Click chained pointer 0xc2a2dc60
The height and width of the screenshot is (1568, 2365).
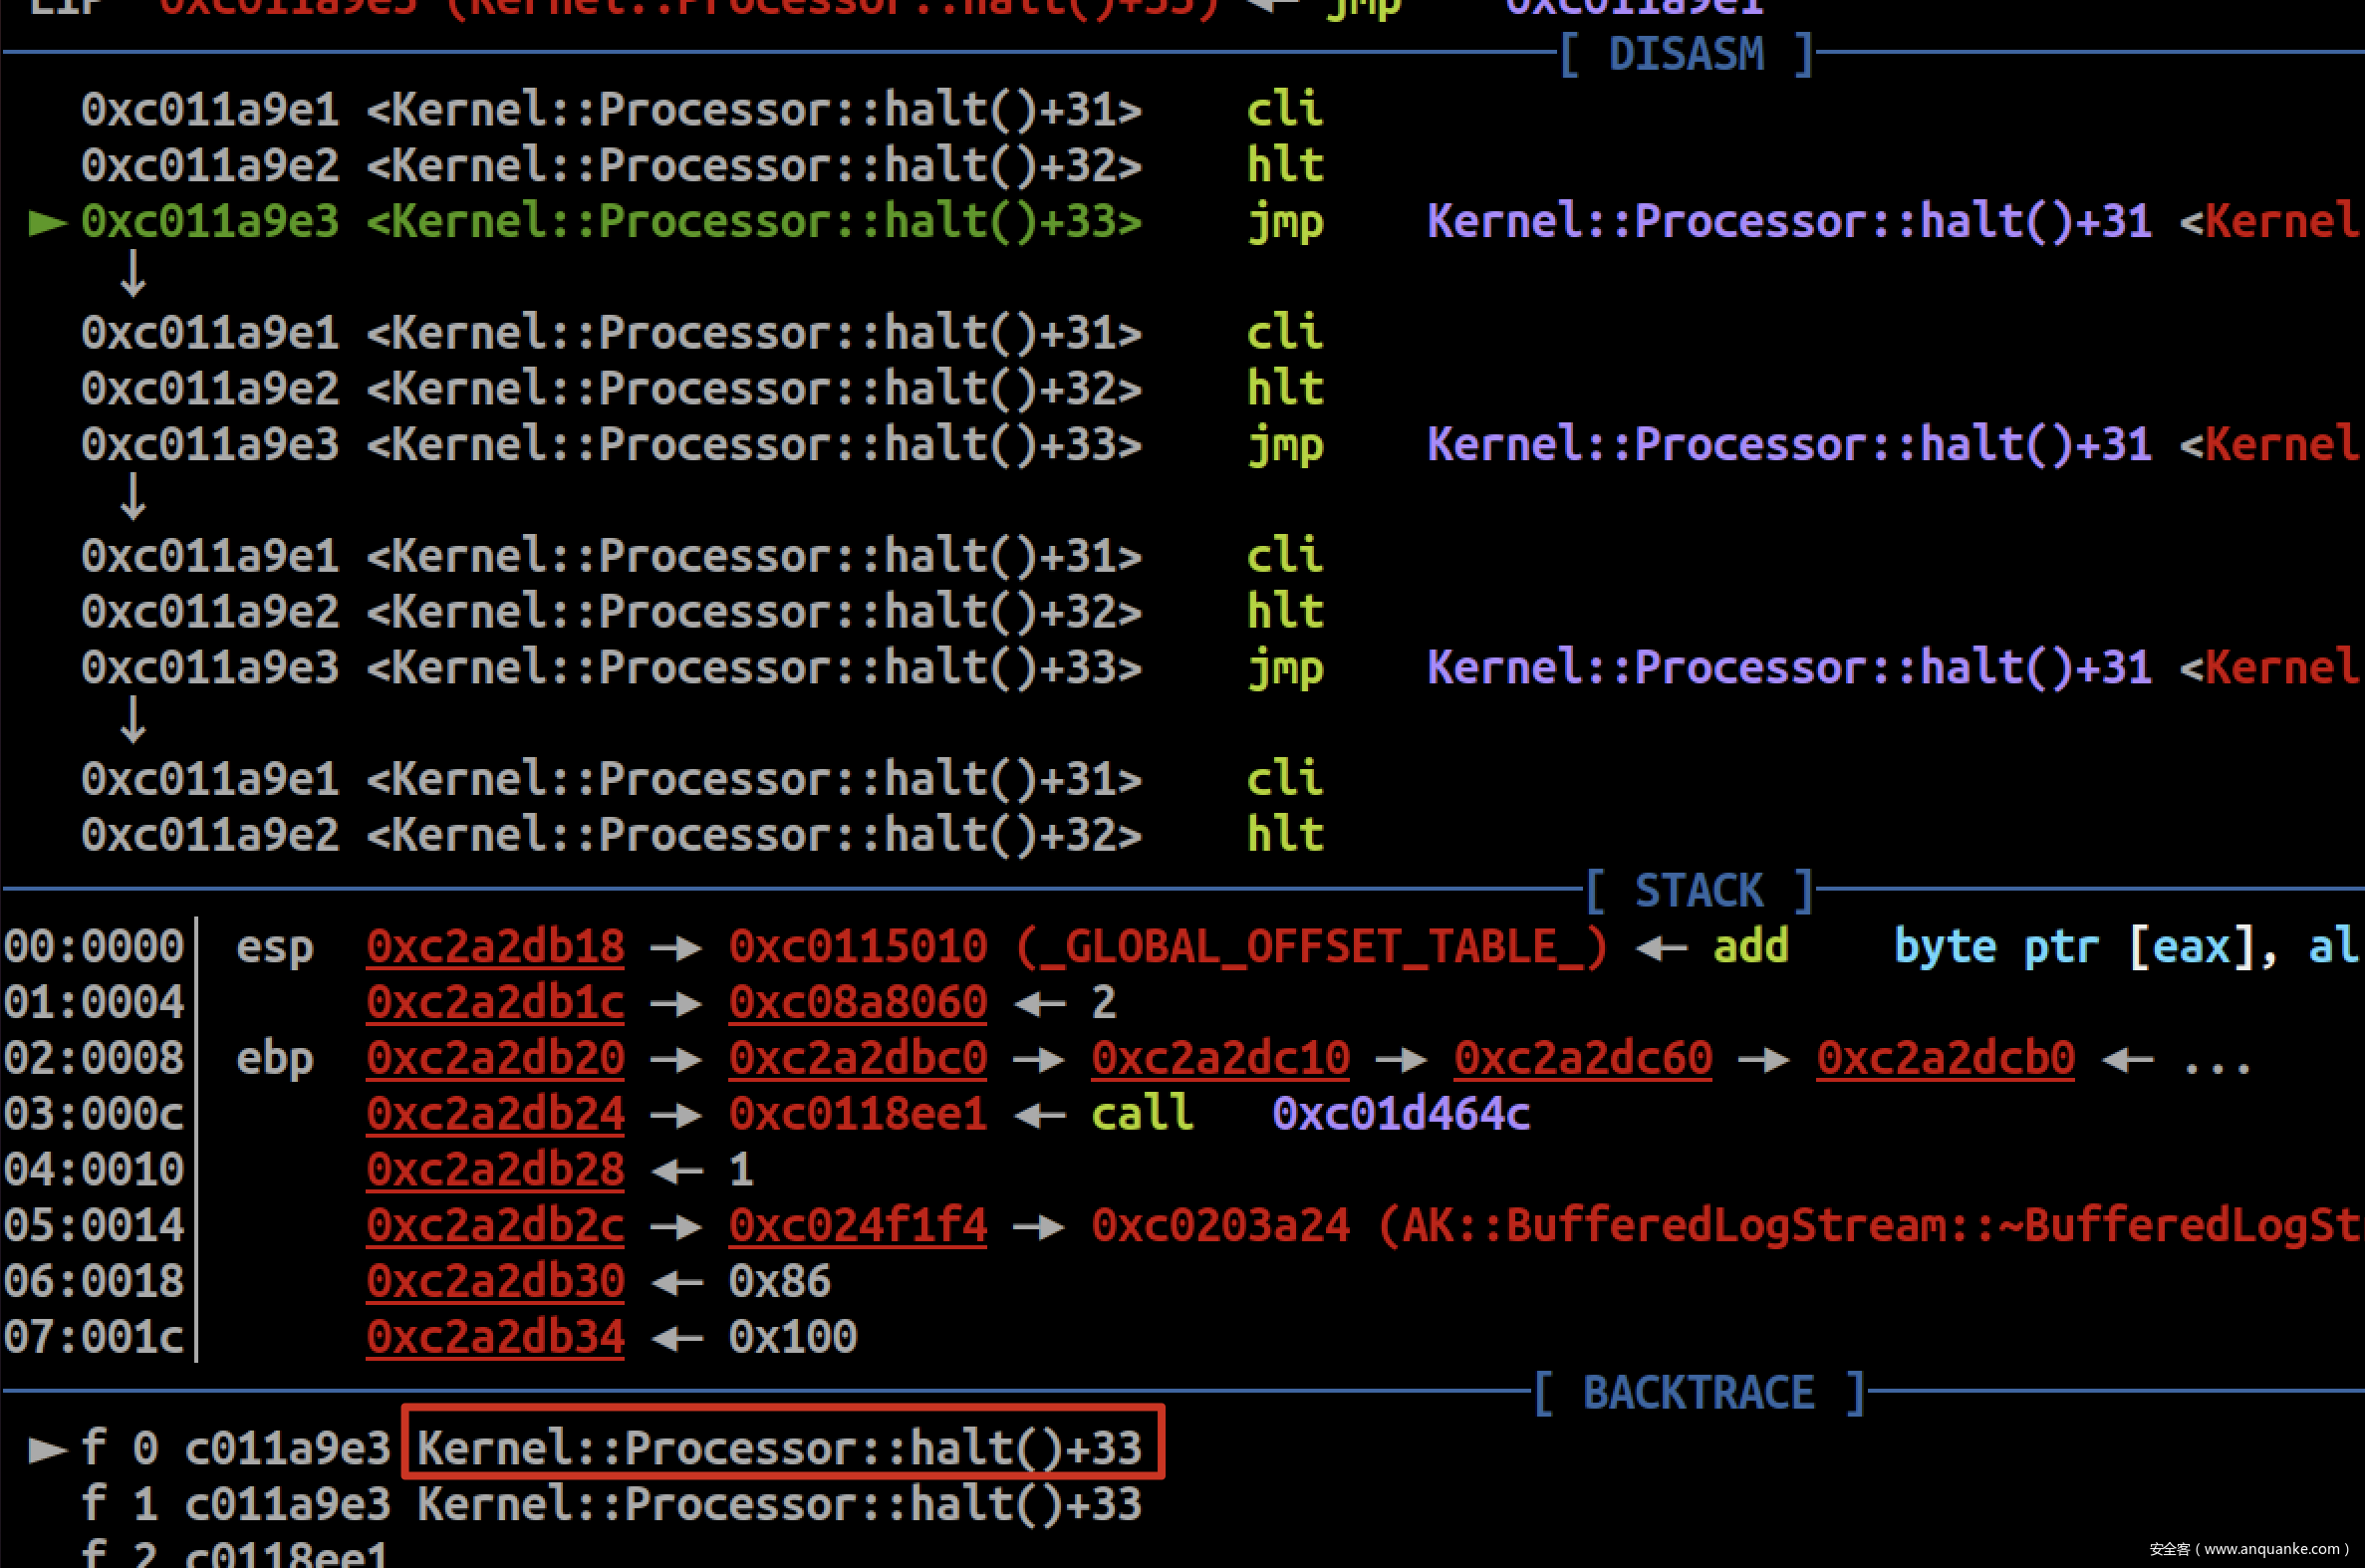[x=1582, y=1058]
